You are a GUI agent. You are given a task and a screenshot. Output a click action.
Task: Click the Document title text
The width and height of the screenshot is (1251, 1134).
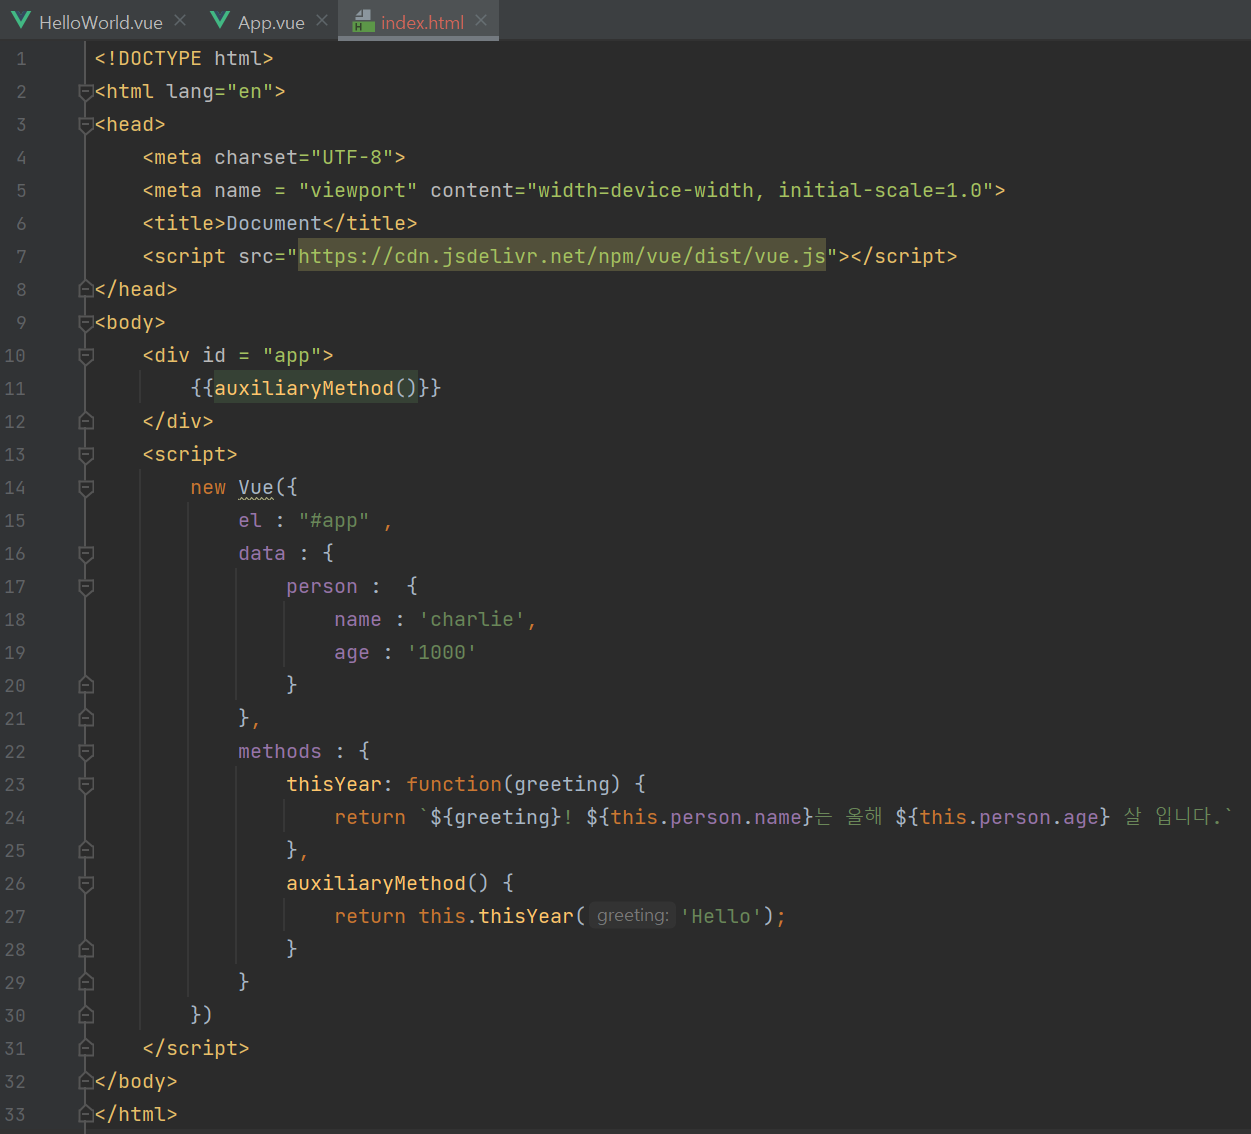tap(274, 224)
